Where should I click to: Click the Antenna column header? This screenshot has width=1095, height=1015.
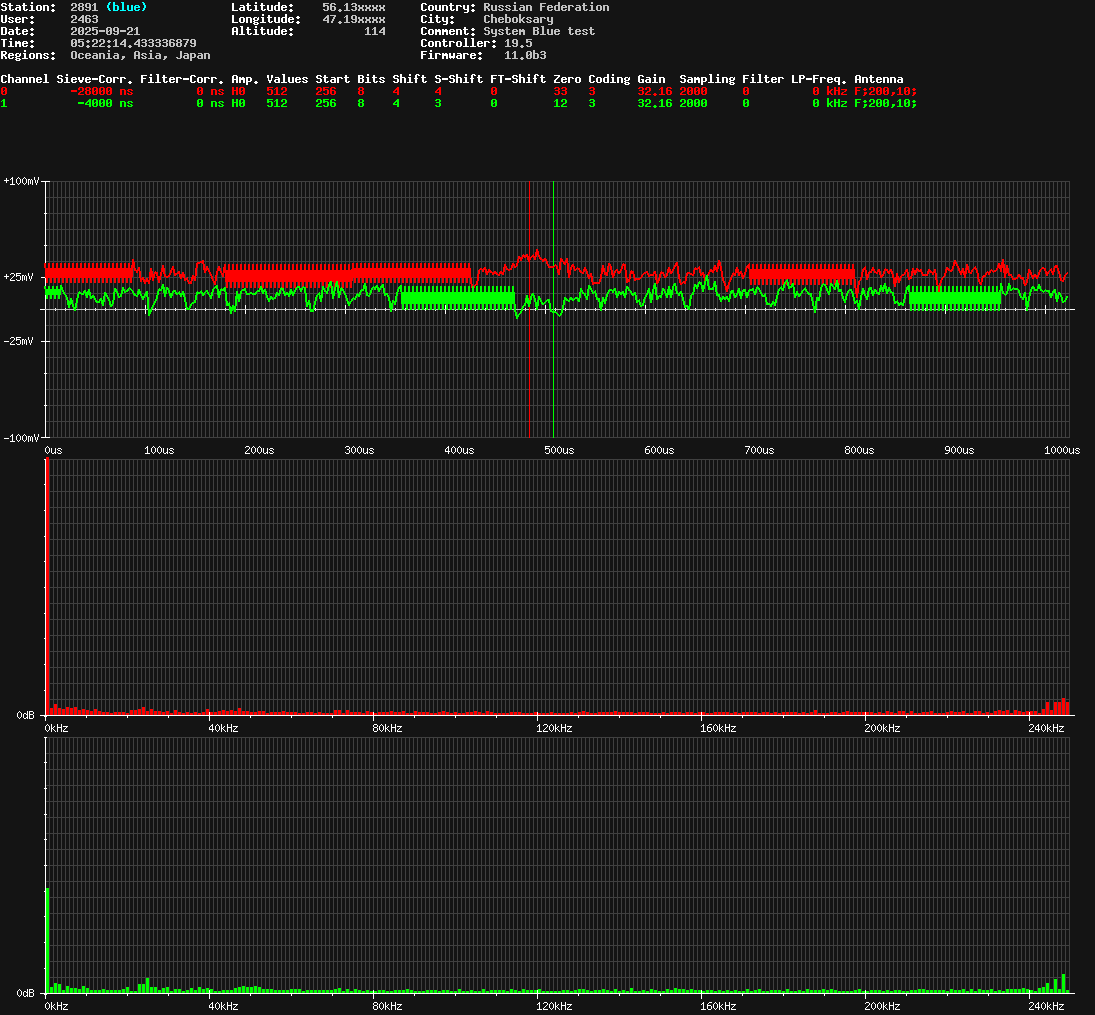tap(878, 79)
